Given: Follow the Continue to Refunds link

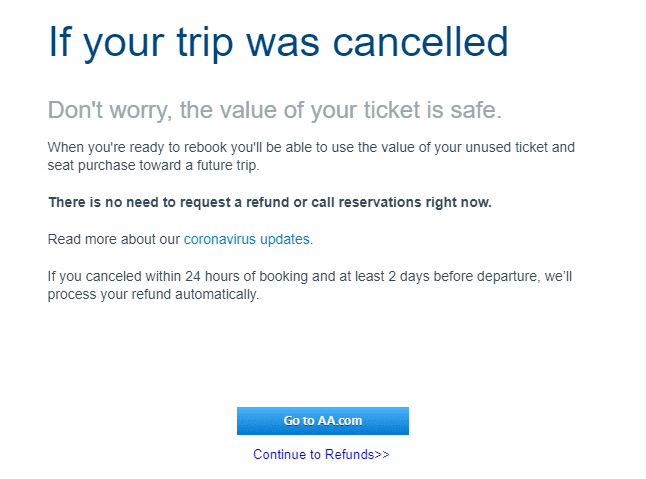Looking at the screenshot, I should click(x=321, y=454).
